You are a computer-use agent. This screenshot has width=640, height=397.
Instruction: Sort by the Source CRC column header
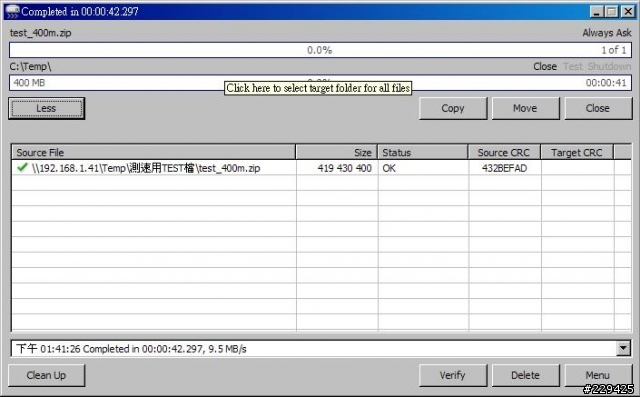pyautogui.click(x=504, y=153)
